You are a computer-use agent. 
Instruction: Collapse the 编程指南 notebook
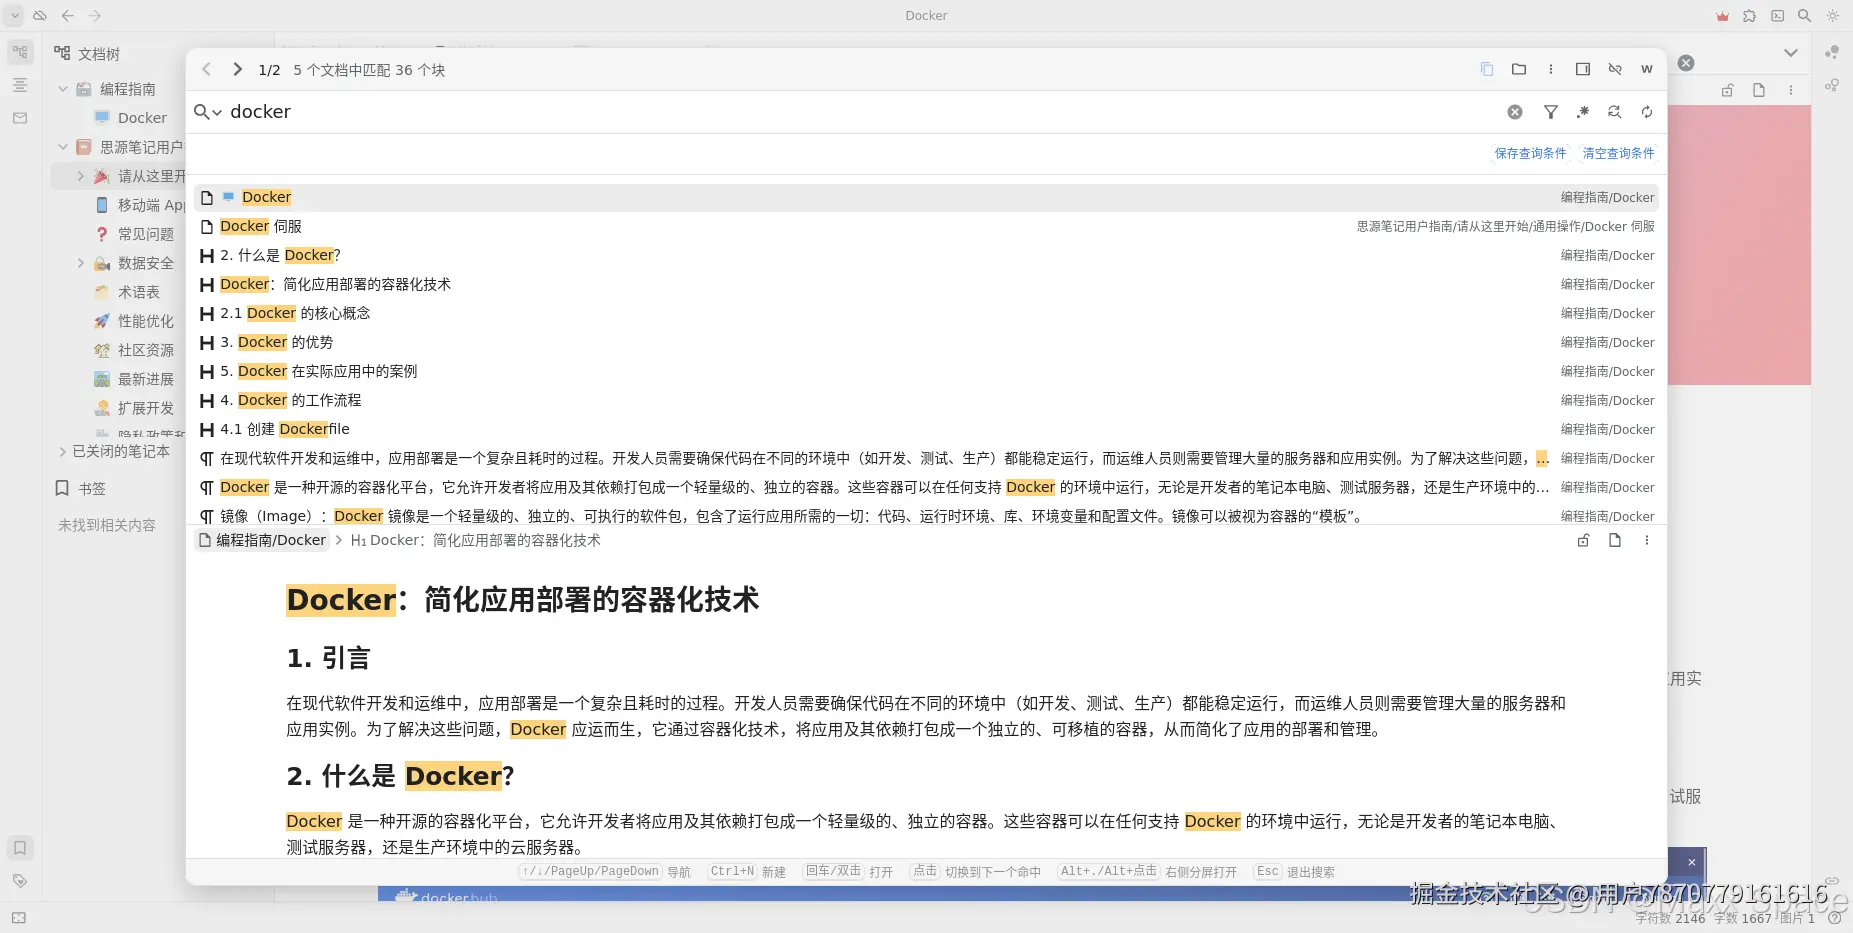tap(63, 89)
